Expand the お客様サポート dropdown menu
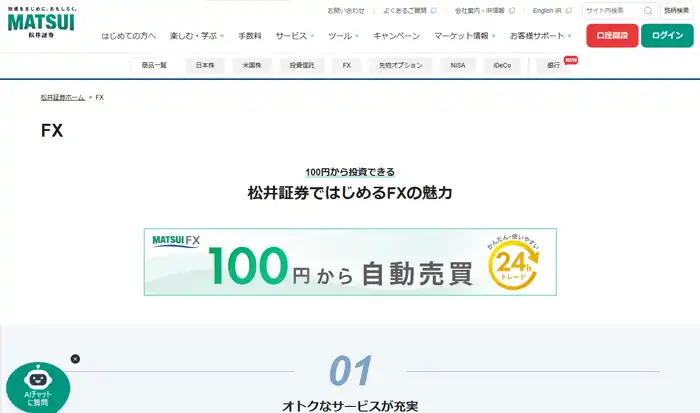The width and height of the screenshot is (700, 413). (x=541, y=36)
